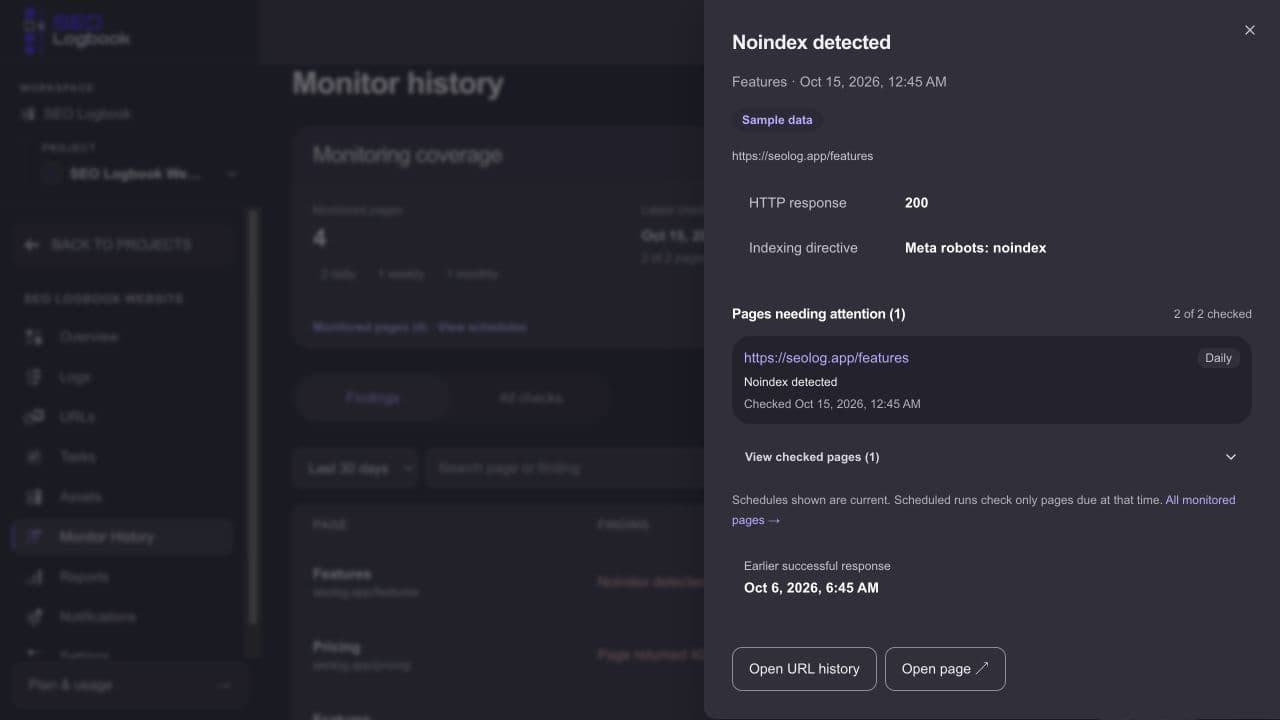
Task: Click the Sample data badge
Action: tap(777, 120)
